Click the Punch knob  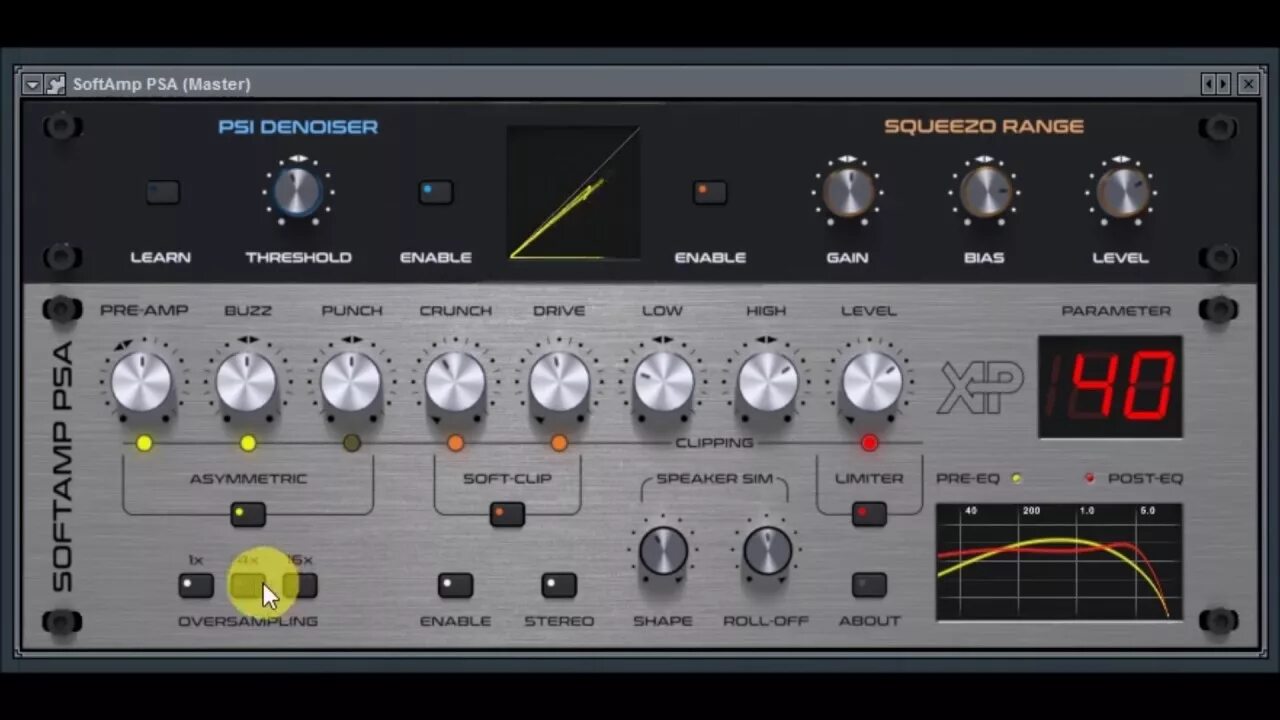pos(351,382)
